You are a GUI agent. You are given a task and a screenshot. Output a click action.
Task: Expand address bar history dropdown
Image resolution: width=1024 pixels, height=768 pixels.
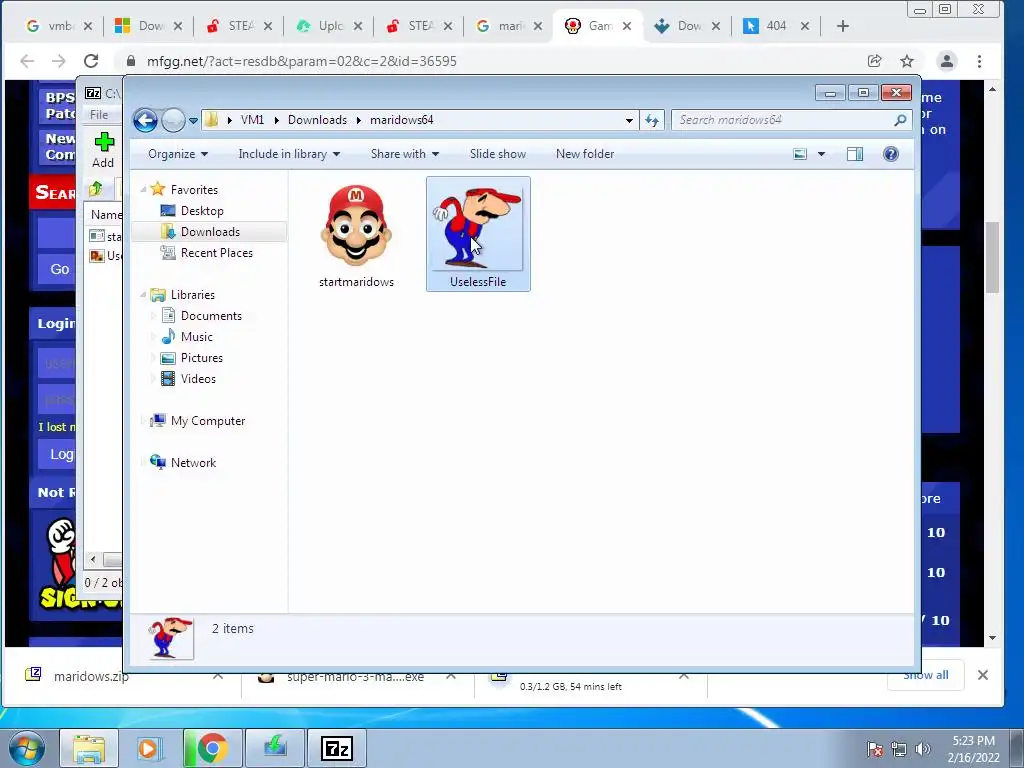[629, 120]
